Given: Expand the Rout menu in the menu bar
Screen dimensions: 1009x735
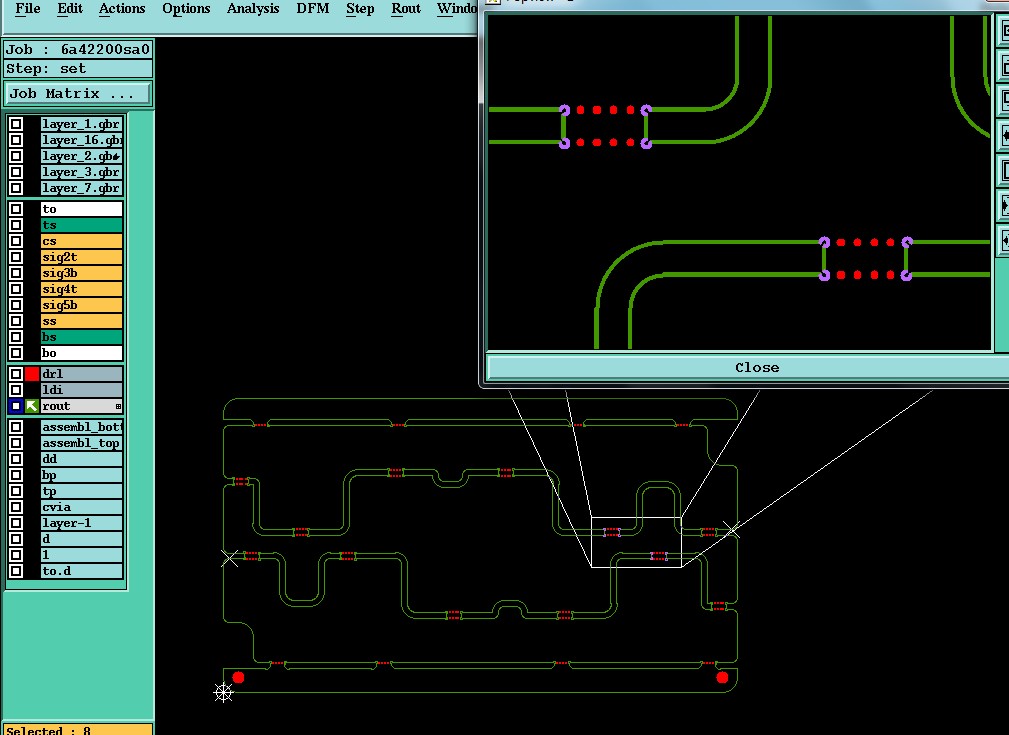Looking at the screenshot, I should coord(405,8).
